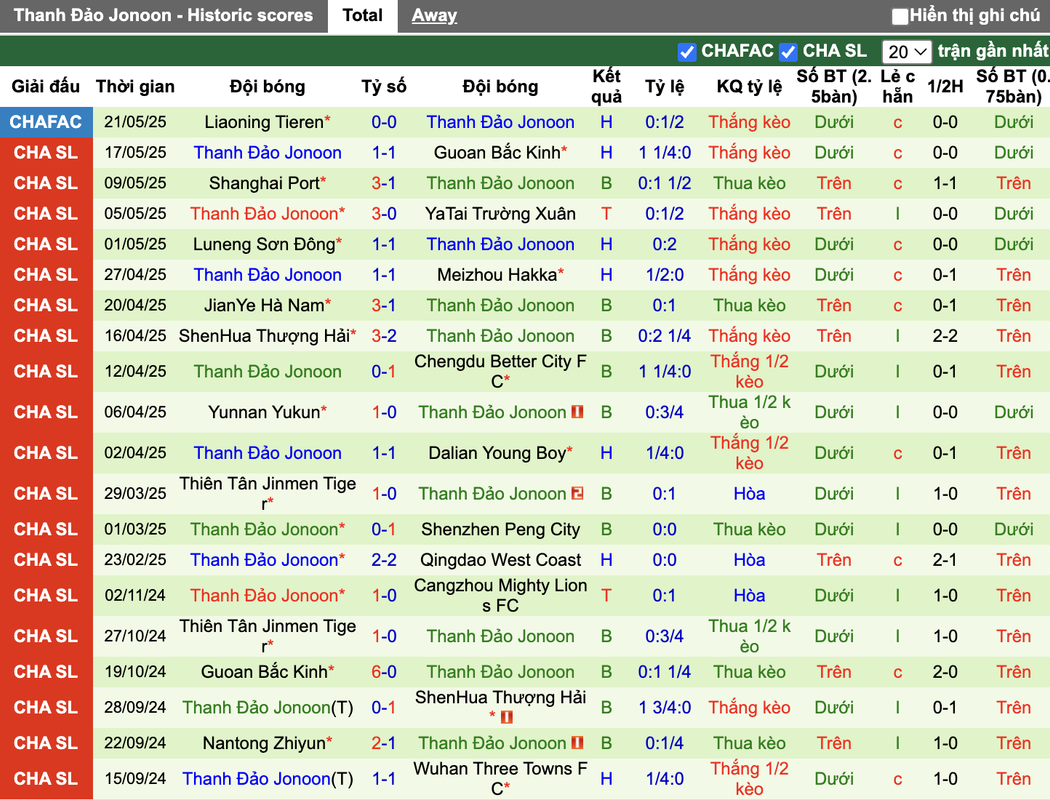Click the 3-2 score of ShenHua Thượng Hải match
The height and width of the screenshot is (800, 1050).
(x=384, y=335)
